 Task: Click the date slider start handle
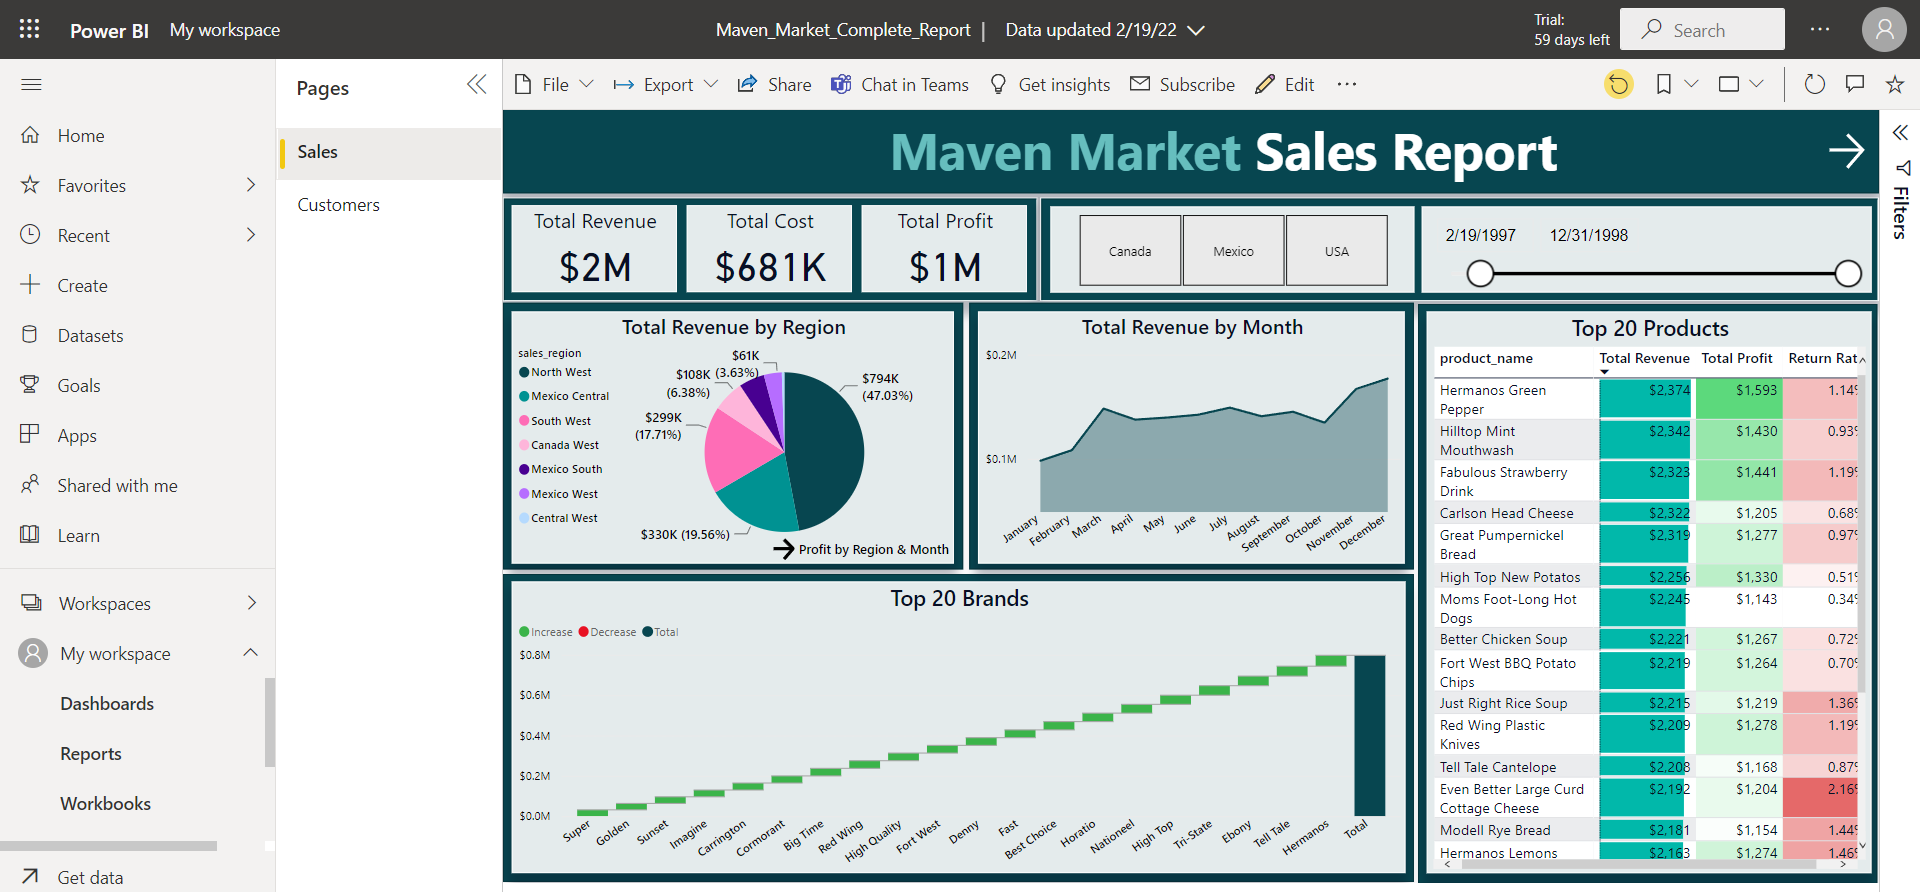[1480, 273]
